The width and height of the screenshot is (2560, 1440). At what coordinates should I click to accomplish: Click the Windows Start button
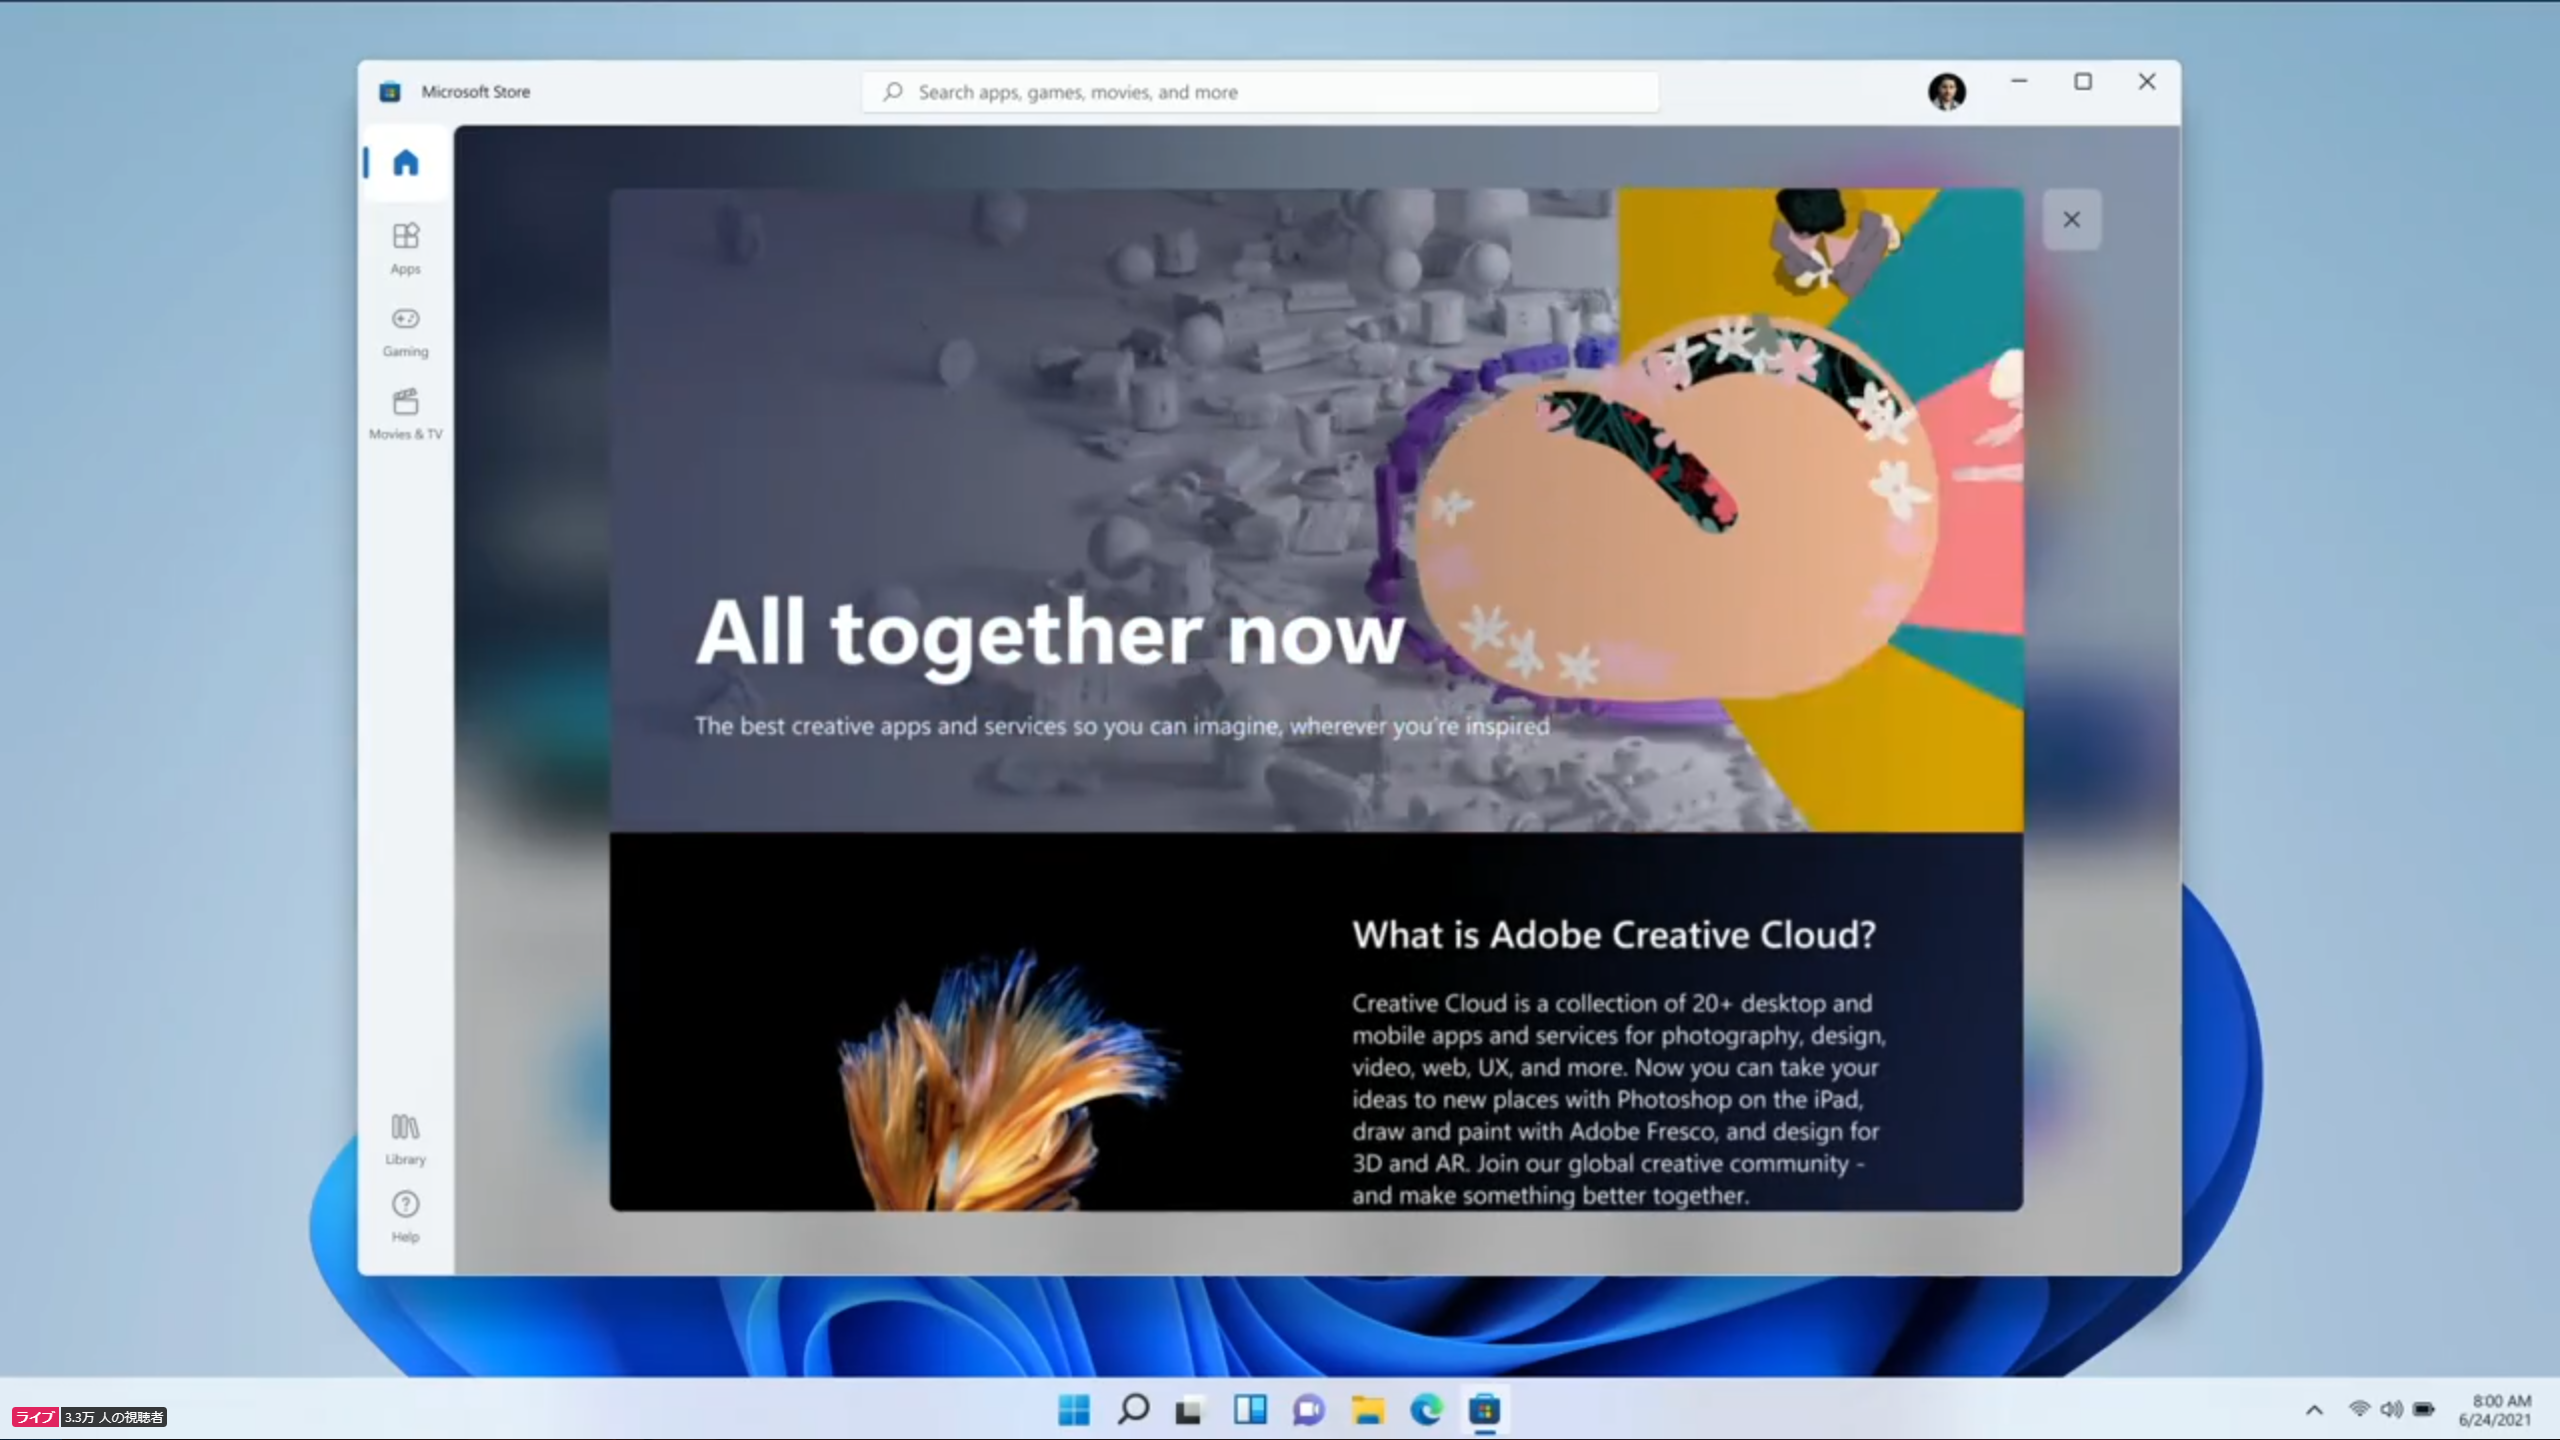tap(1074, 1410)
